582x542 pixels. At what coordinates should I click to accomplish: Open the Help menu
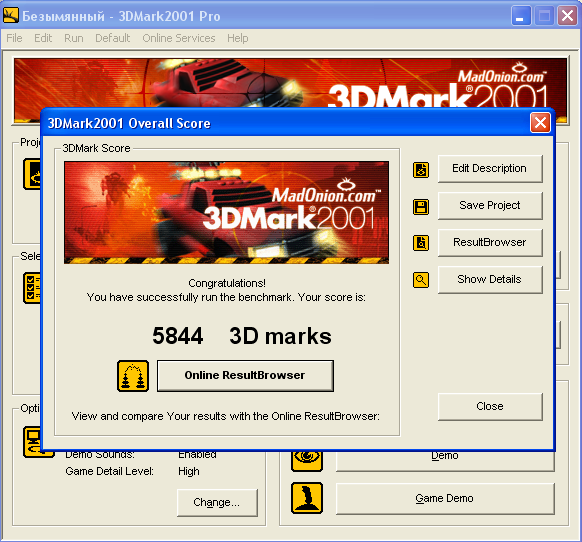point(238,38)
